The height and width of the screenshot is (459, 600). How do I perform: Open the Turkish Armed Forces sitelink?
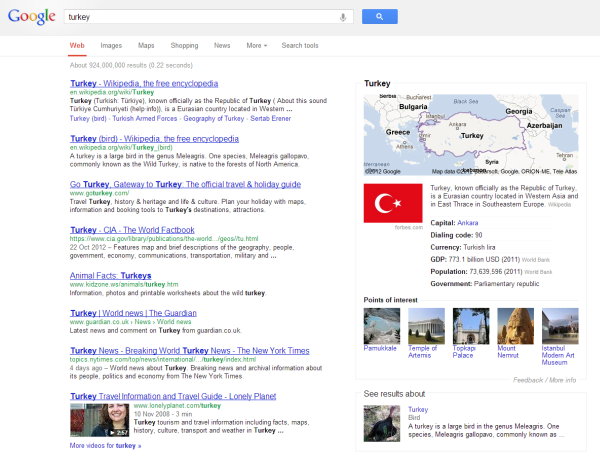tap(145, 119)
